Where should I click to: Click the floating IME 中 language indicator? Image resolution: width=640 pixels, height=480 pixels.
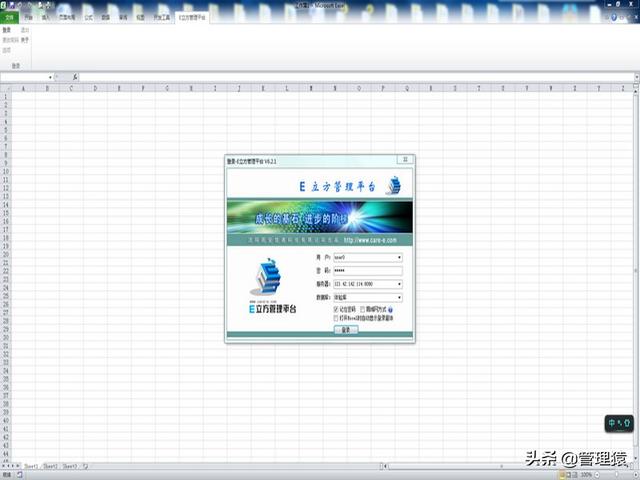pos(611,423)
